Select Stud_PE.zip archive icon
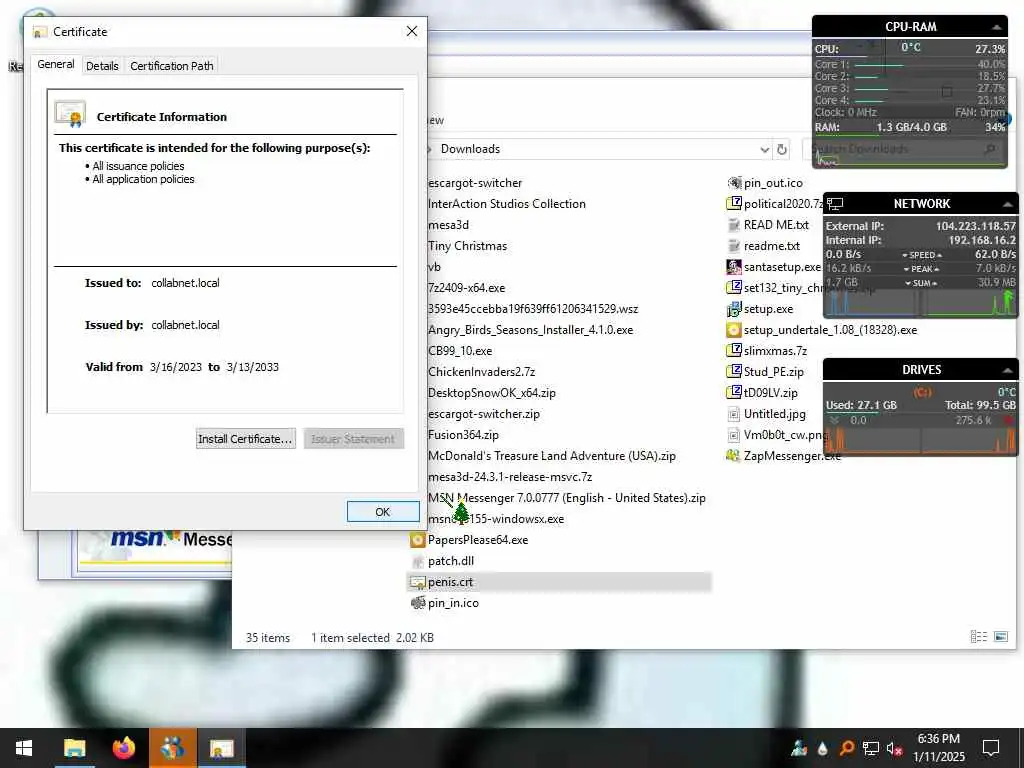The height and width of the screenshot is (768, 1024). point(734,372)
